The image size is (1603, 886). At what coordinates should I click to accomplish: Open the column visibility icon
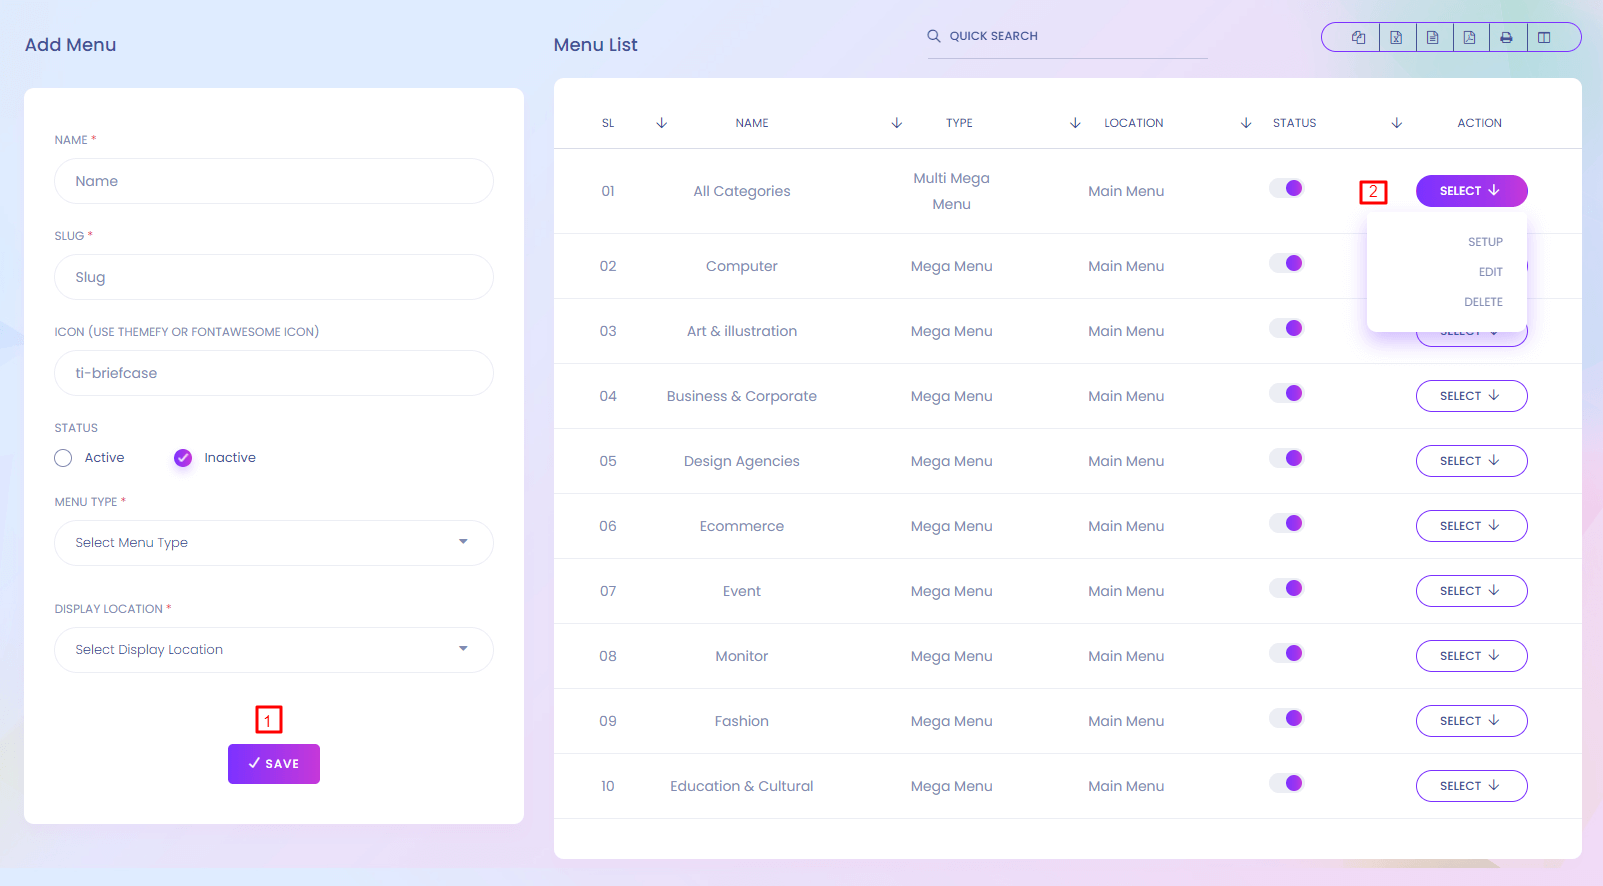pyautogui.click(x=1544, y=38)
